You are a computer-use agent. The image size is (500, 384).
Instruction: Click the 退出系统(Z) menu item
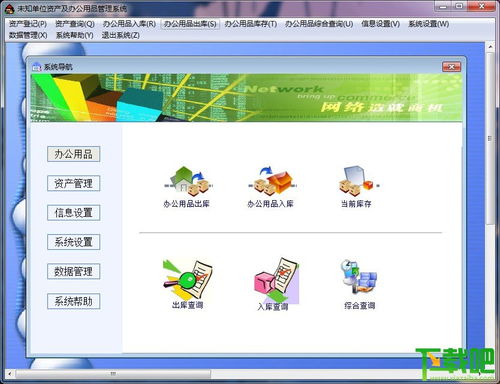pyautogui.click(x=121, y=35)
